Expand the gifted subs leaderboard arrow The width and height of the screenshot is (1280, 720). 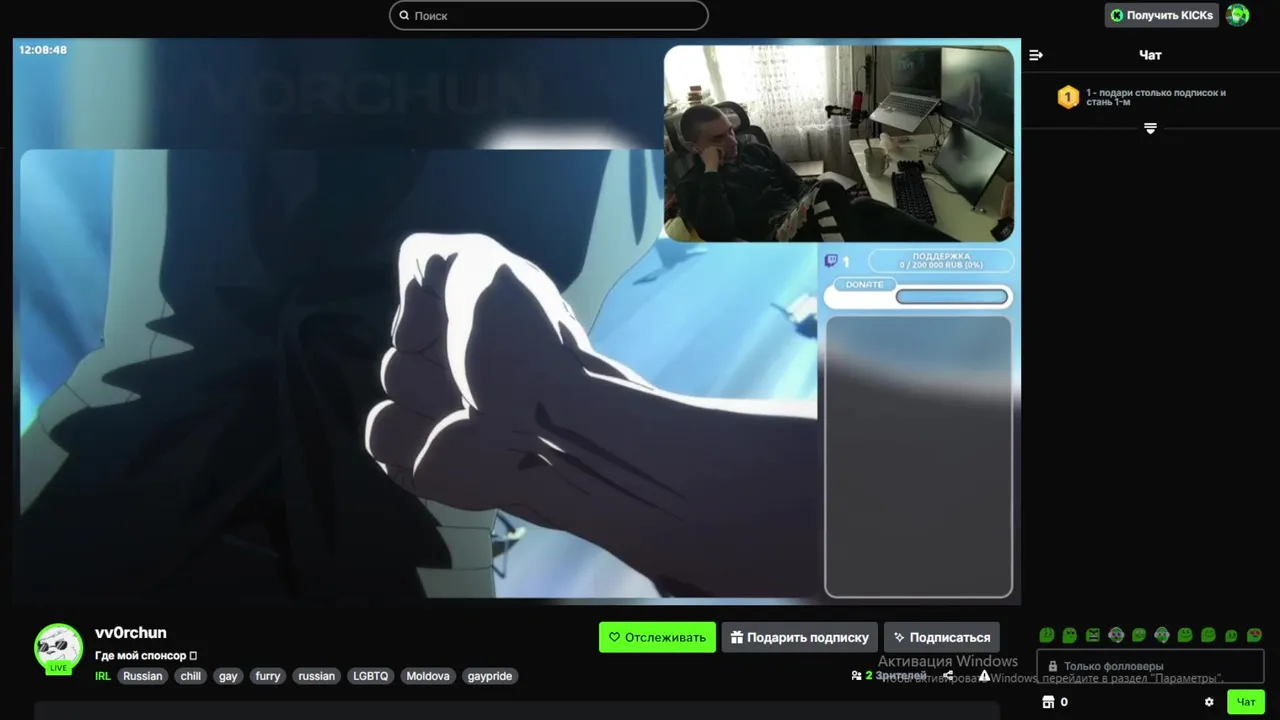click(x=1150, y=128)
